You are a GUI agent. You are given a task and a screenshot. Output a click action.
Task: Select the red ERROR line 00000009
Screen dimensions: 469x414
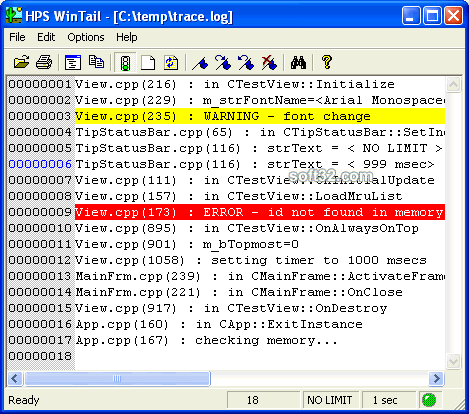click(x=226, y=212)
